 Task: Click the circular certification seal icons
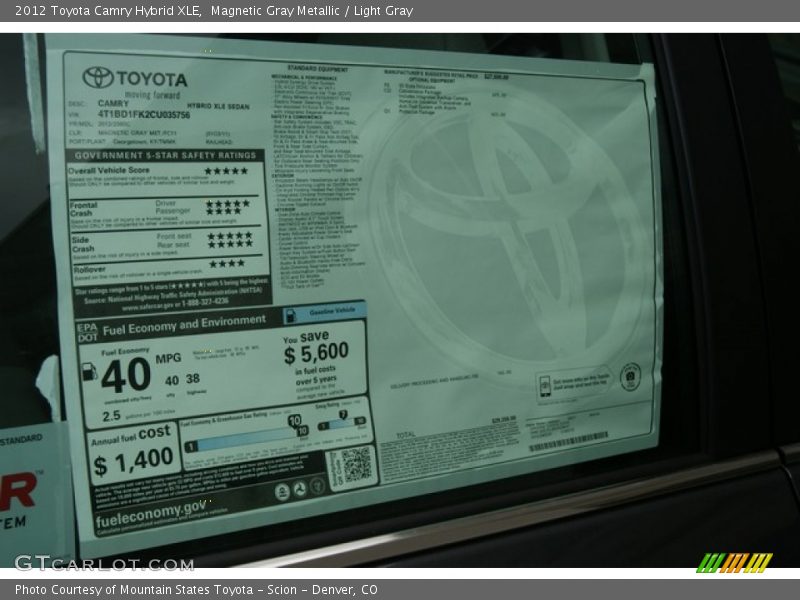631,376
